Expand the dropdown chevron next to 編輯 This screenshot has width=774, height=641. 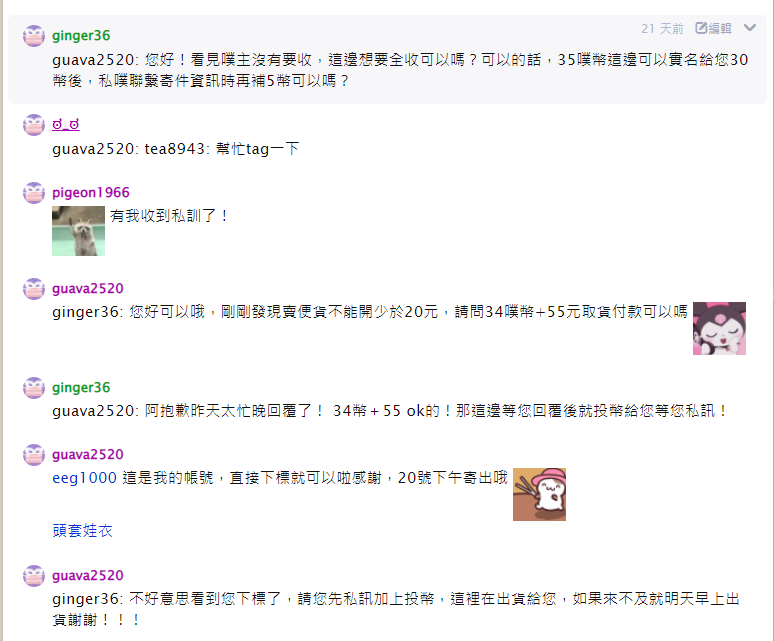750,28
